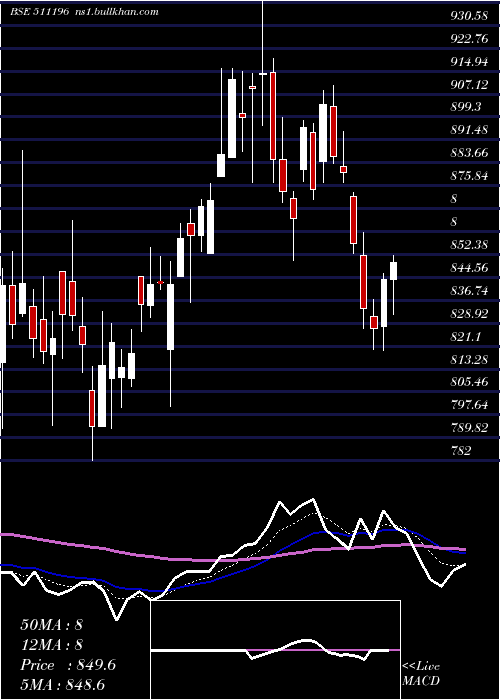Click the 899.3 price axis label
The width and height of the screenshot is (500, 700).
click(x=466, y=107)
